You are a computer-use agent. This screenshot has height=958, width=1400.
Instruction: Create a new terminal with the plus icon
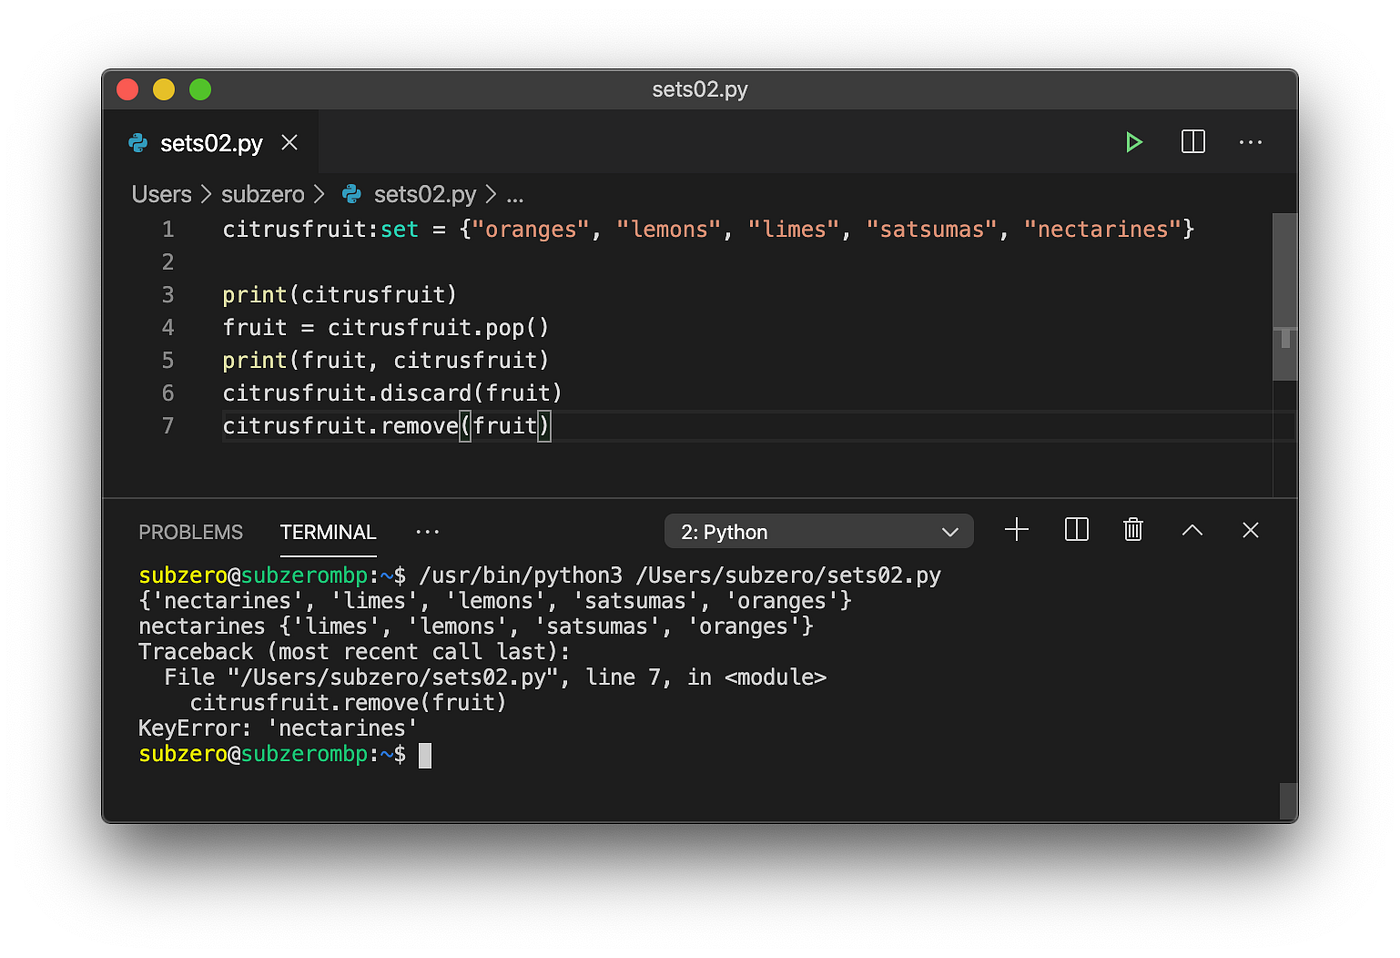[1016, 530]
